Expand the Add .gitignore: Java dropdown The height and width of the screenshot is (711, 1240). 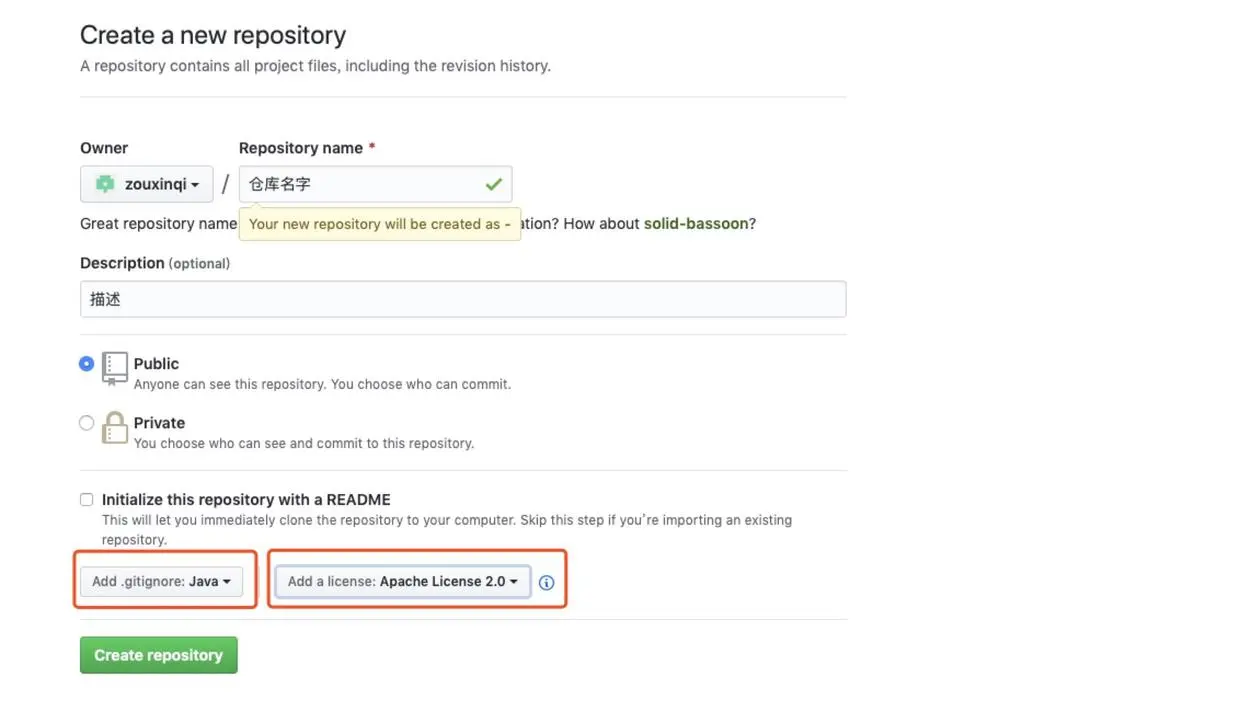tap(161, 581)
